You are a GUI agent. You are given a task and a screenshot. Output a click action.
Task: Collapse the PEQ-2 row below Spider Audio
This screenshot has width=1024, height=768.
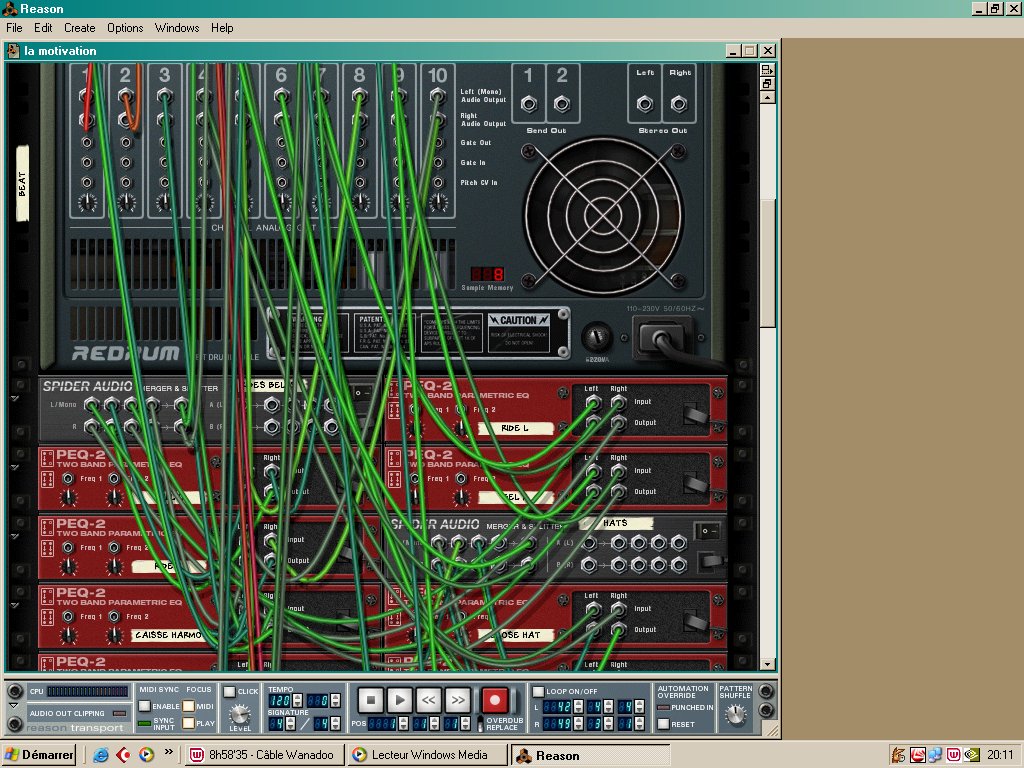[x=14, y=467]
